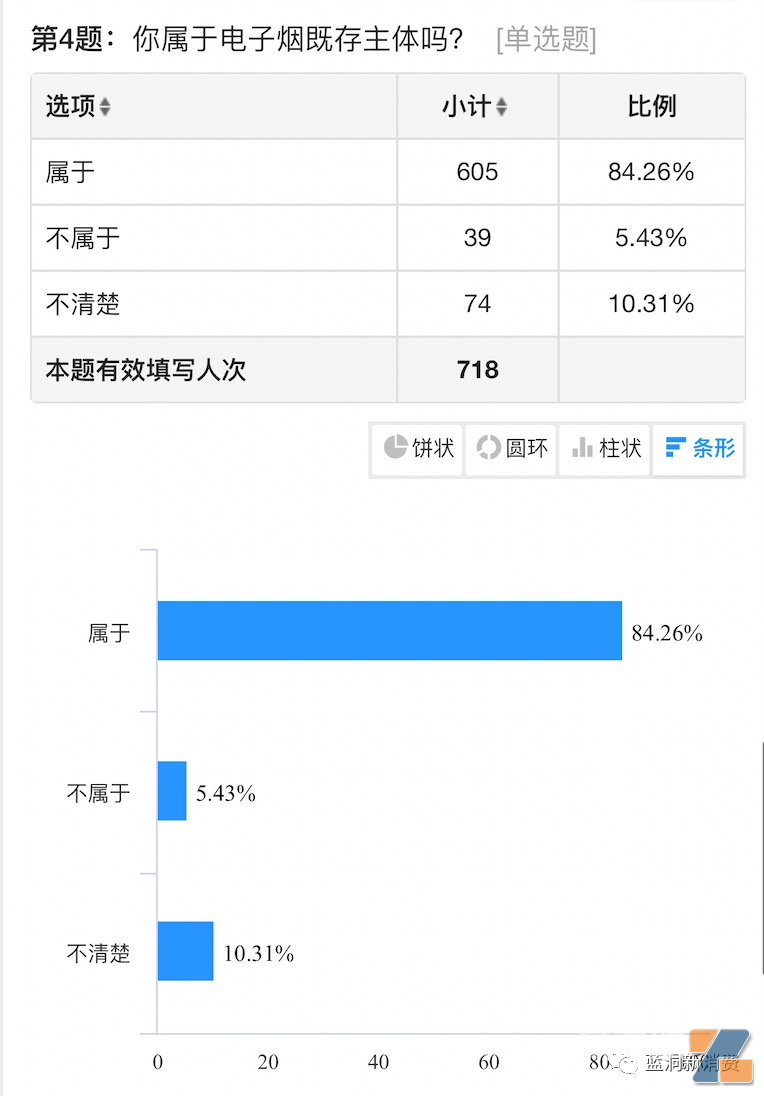Switch to column chart via 柱状 icon

604,449
